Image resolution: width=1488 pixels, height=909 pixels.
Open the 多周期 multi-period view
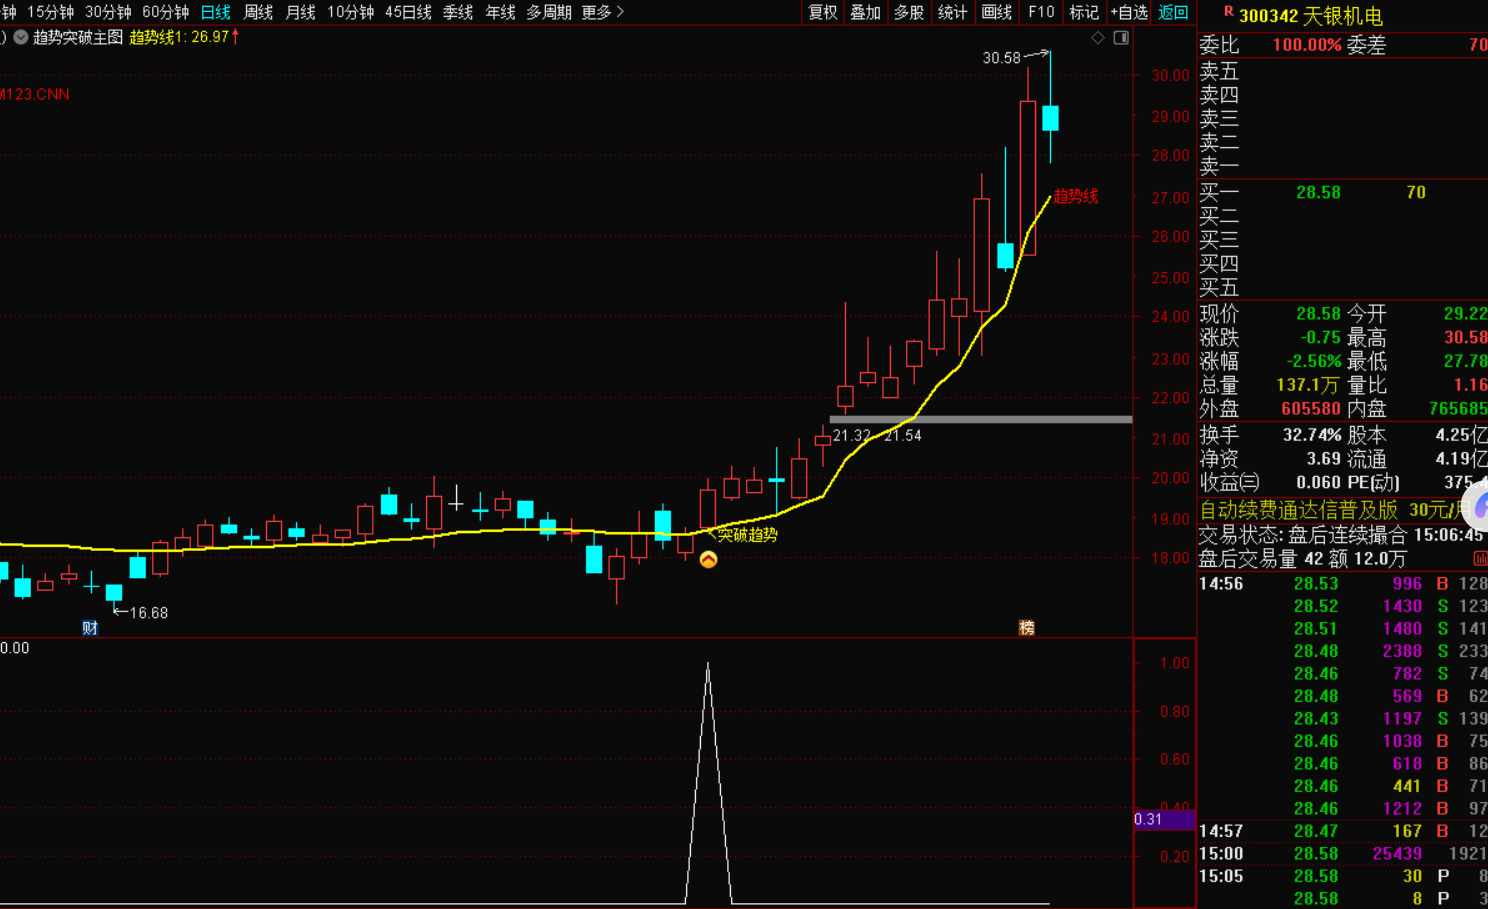point(549,12)
